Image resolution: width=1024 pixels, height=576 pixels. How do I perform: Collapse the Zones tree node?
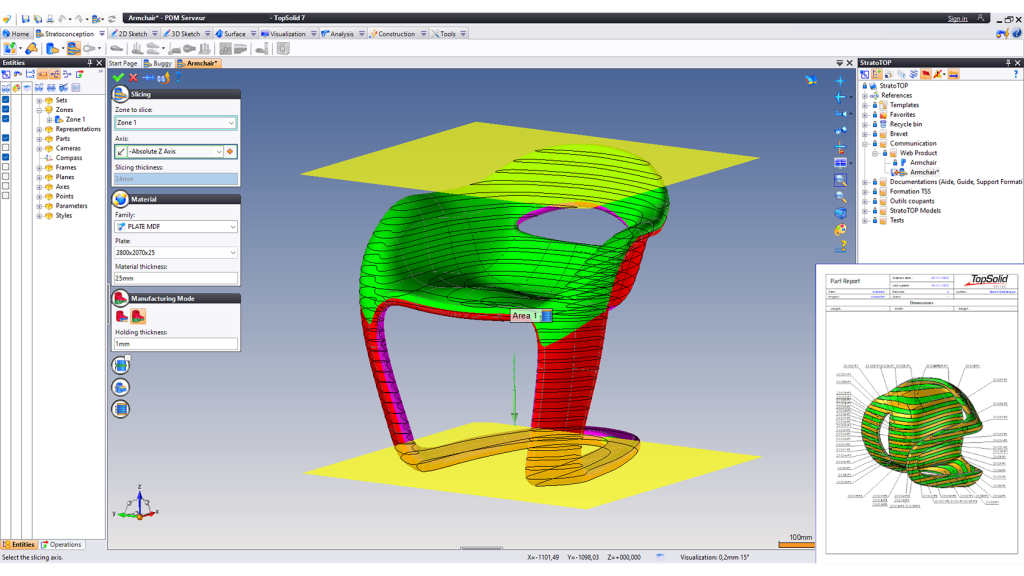[x=39, y=110]
